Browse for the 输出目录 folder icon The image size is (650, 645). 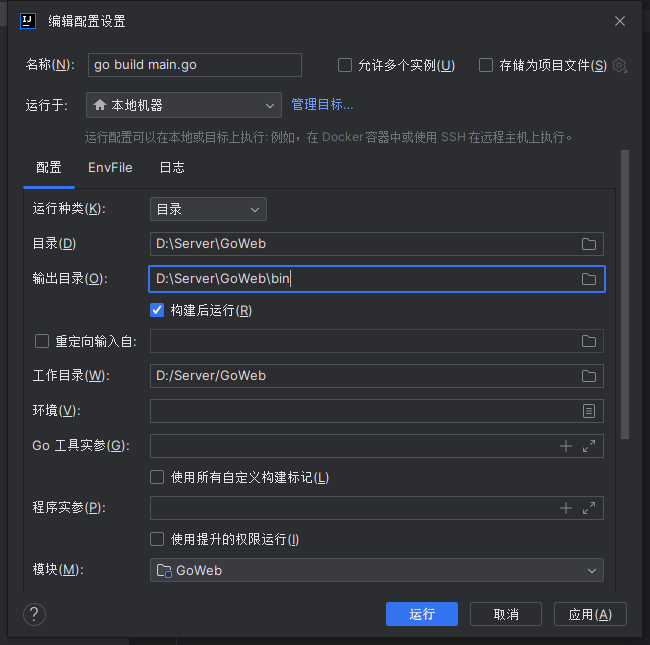pyautogui.click(x=589, y=279)
